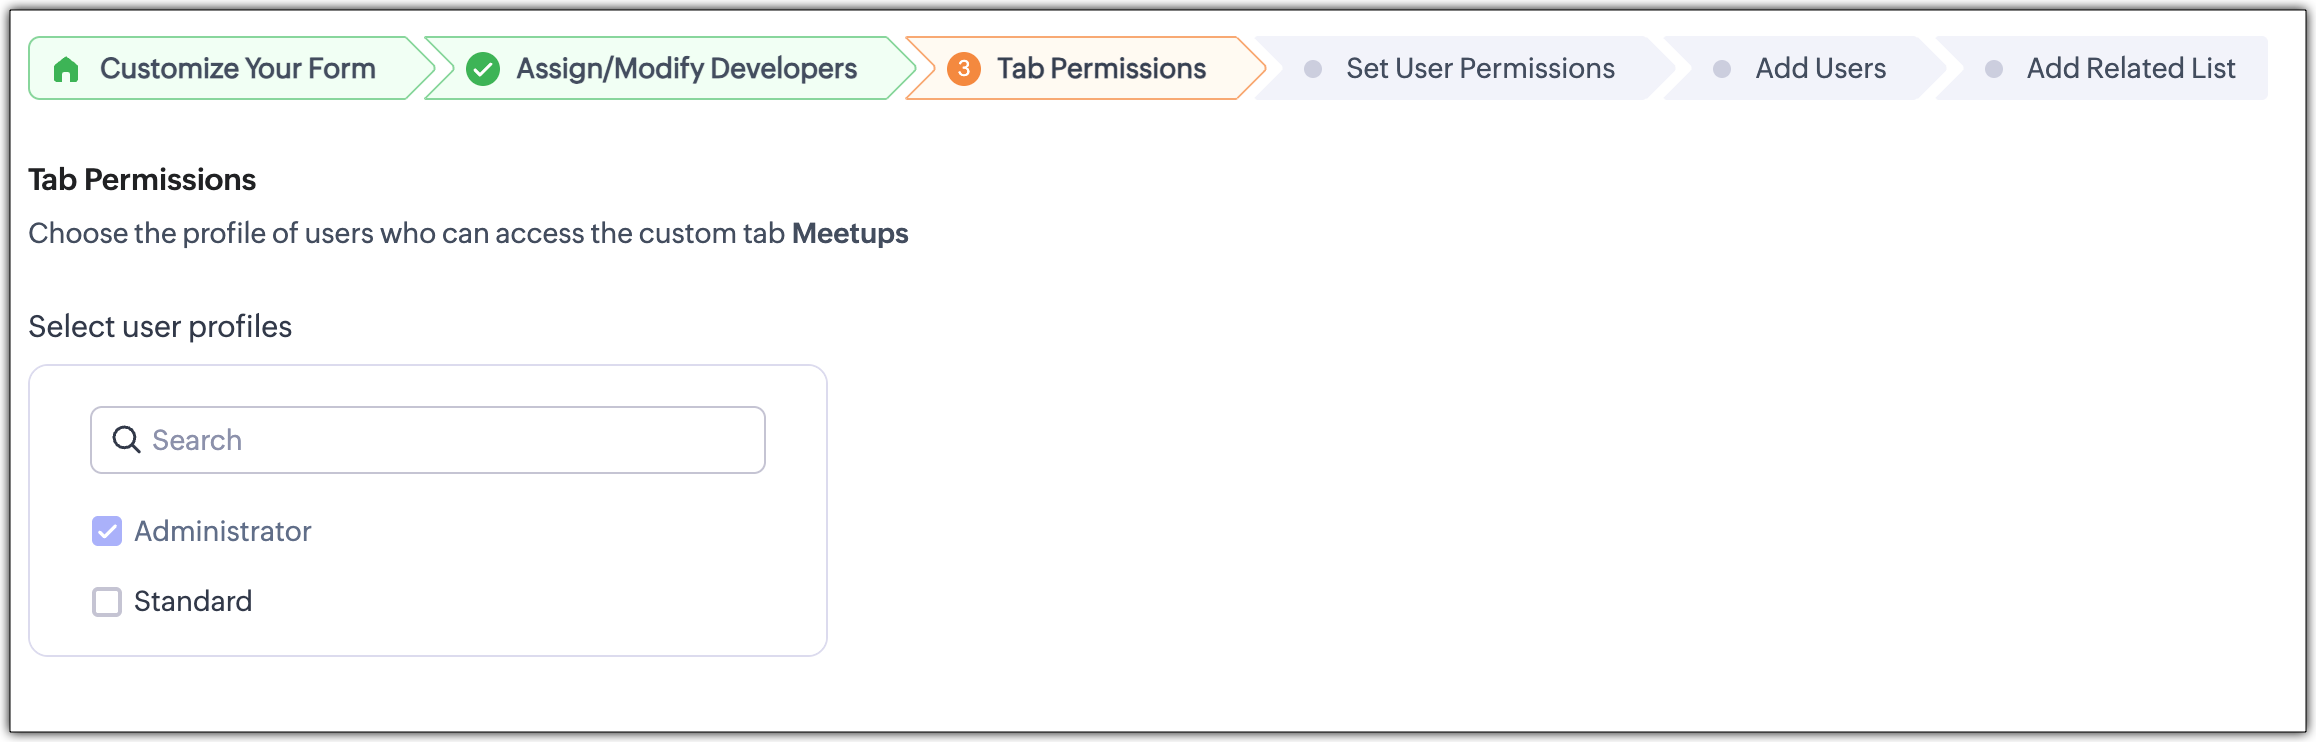The image size is (2316, 742).
Task: Click the home icon in Customize Your Form
Action: click(66, 69)
